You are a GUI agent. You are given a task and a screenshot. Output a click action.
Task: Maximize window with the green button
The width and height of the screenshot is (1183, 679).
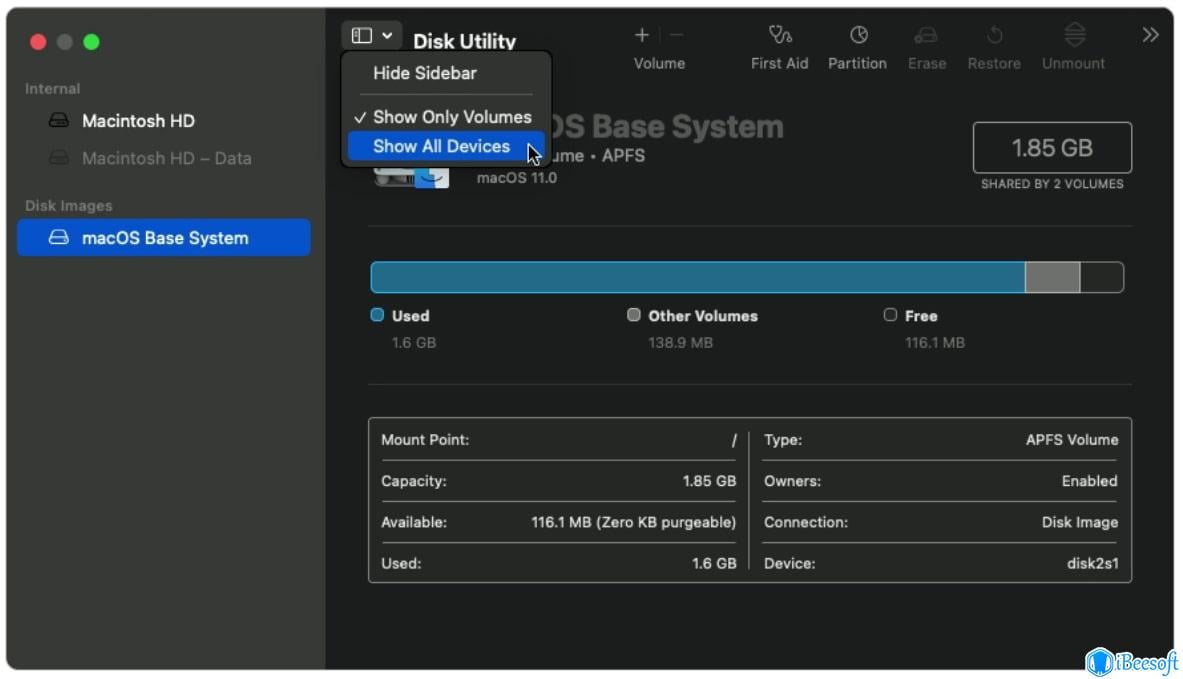pos(91,42)
